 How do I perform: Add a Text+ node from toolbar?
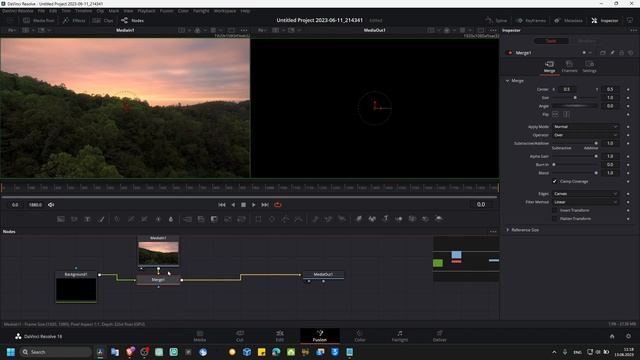coord(87,219)
